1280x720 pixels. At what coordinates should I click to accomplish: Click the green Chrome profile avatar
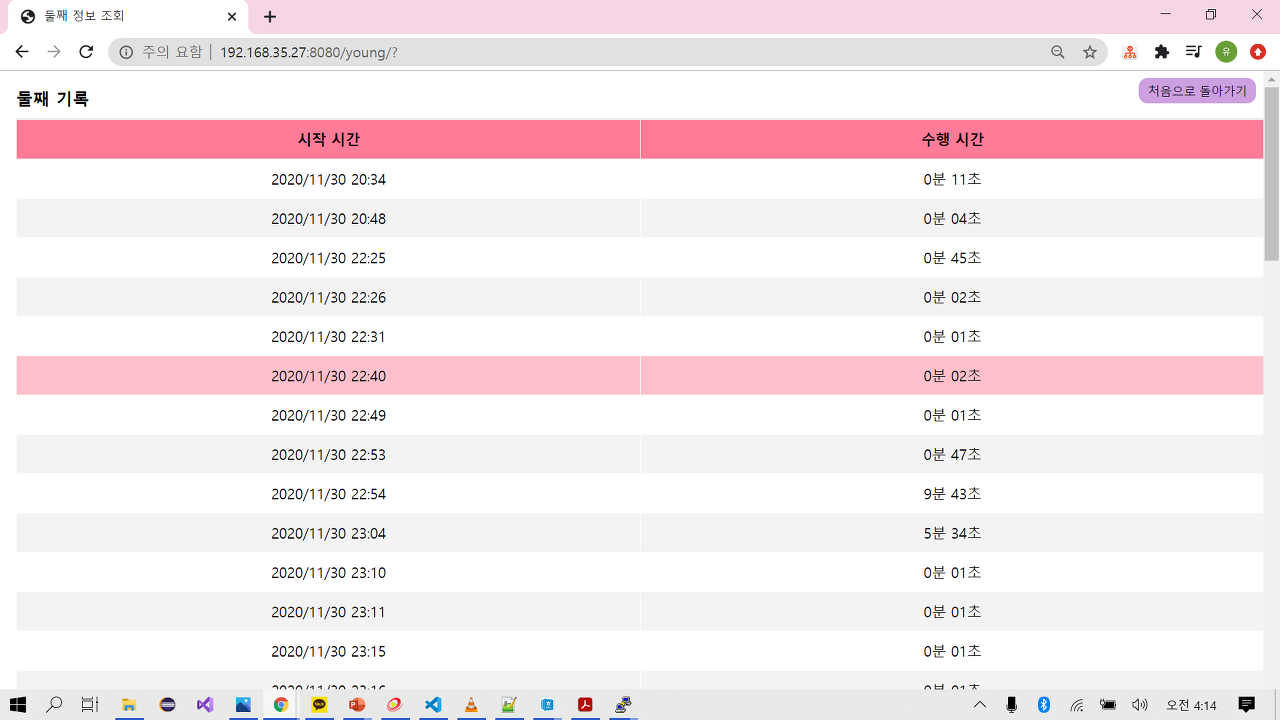1226,52
